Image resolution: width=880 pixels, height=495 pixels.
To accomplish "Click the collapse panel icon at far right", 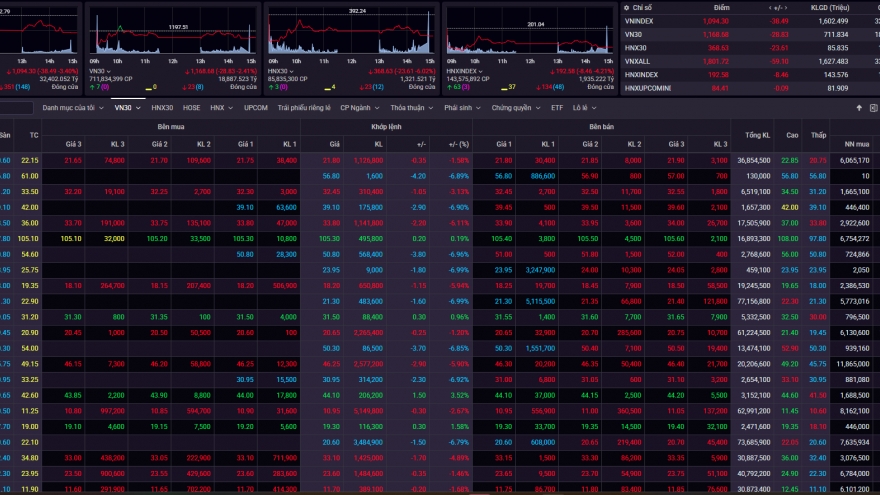I will (x=872, y=107).
